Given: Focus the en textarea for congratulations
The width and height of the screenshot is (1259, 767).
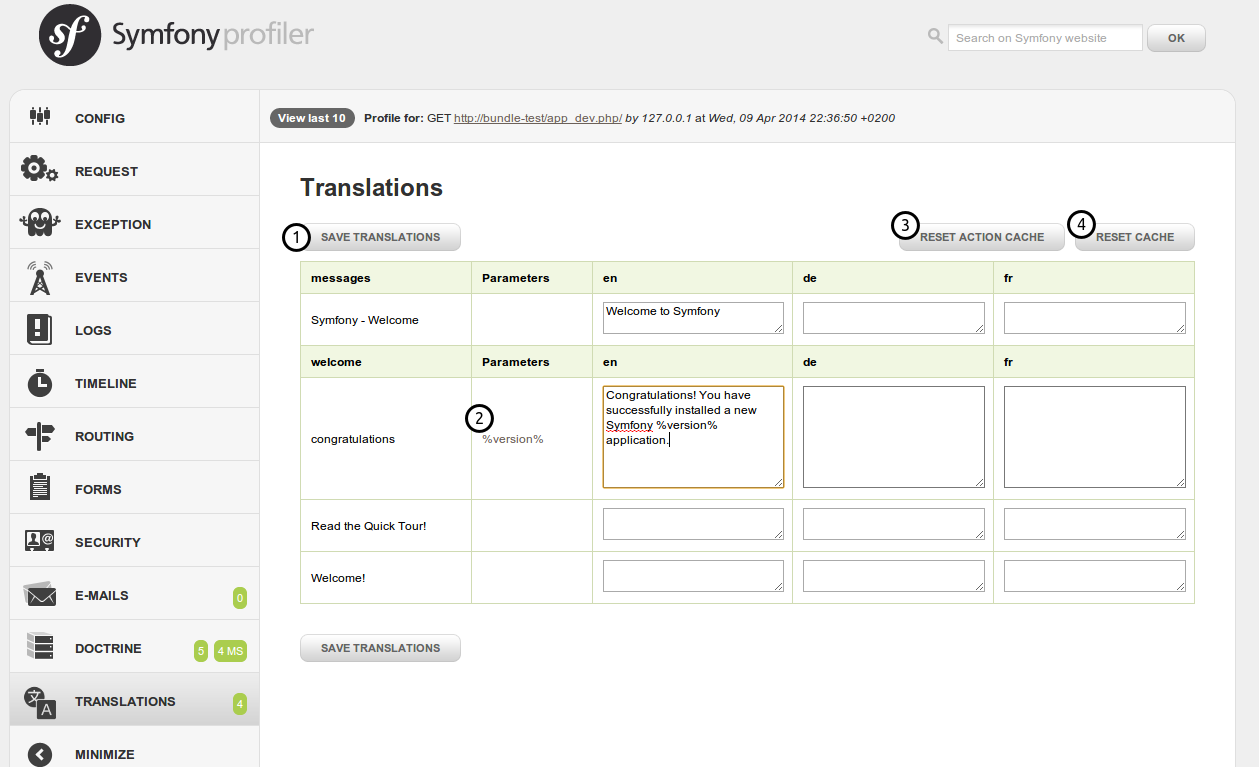Looking at the screenshot, I should click(x=693, y=437).
